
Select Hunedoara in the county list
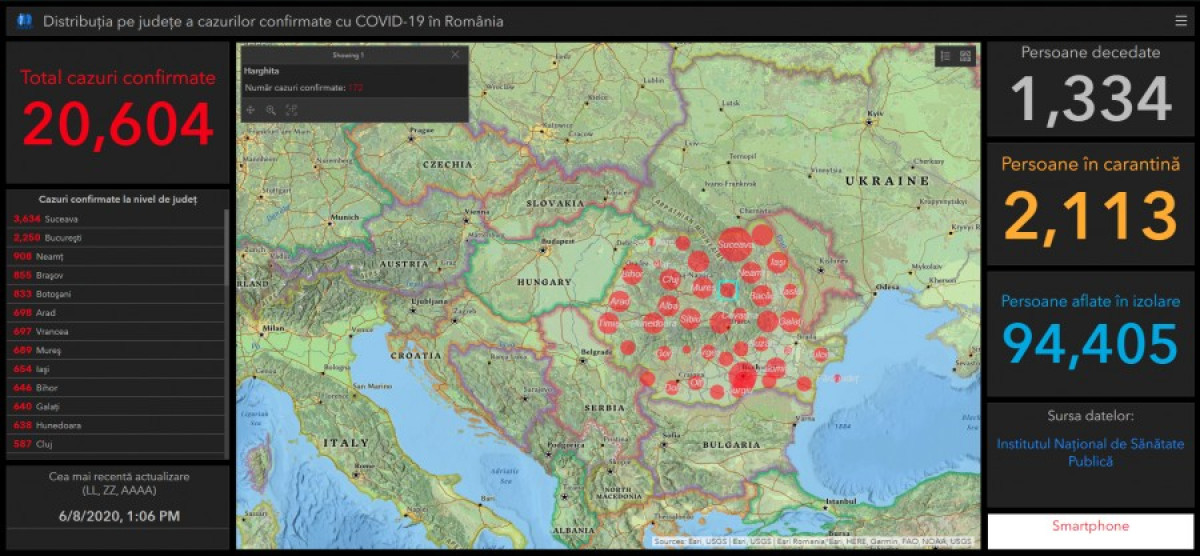point(62,425)
